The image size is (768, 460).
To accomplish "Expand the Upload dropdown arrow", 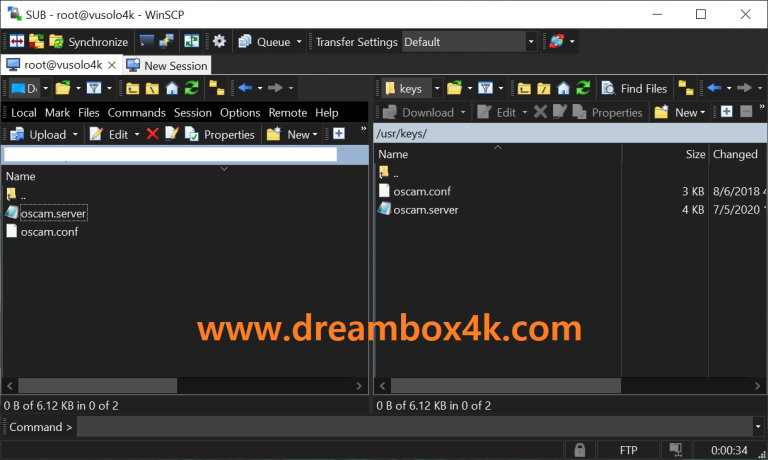I will click(x=75, y=134).
